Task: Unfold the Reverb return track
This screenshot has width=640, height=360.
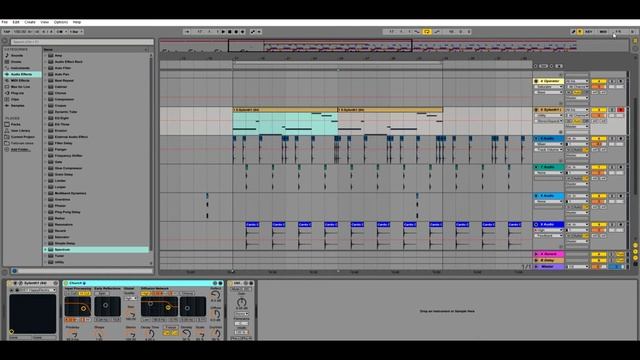Action: 536,254
